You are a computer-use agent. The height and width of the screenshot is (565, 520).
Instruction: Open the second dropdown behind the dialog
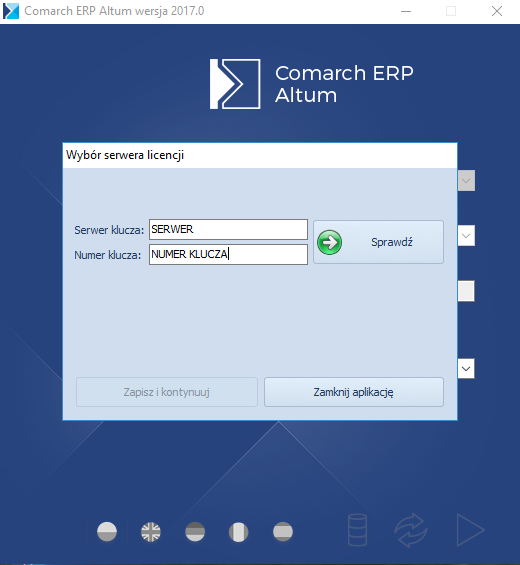[466, 236]
